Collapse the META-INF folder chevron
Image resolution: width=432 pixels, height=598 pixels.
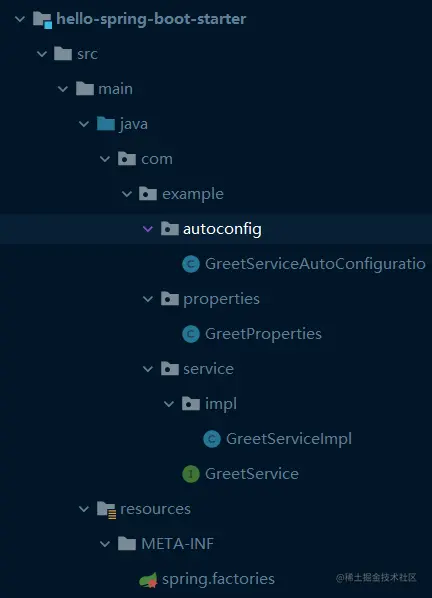click(105, 544)
